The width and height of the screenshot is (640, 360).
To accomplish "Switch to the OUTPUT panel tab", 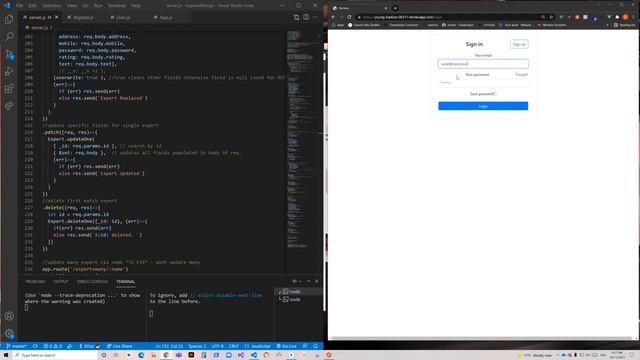I will click(61, 282).
